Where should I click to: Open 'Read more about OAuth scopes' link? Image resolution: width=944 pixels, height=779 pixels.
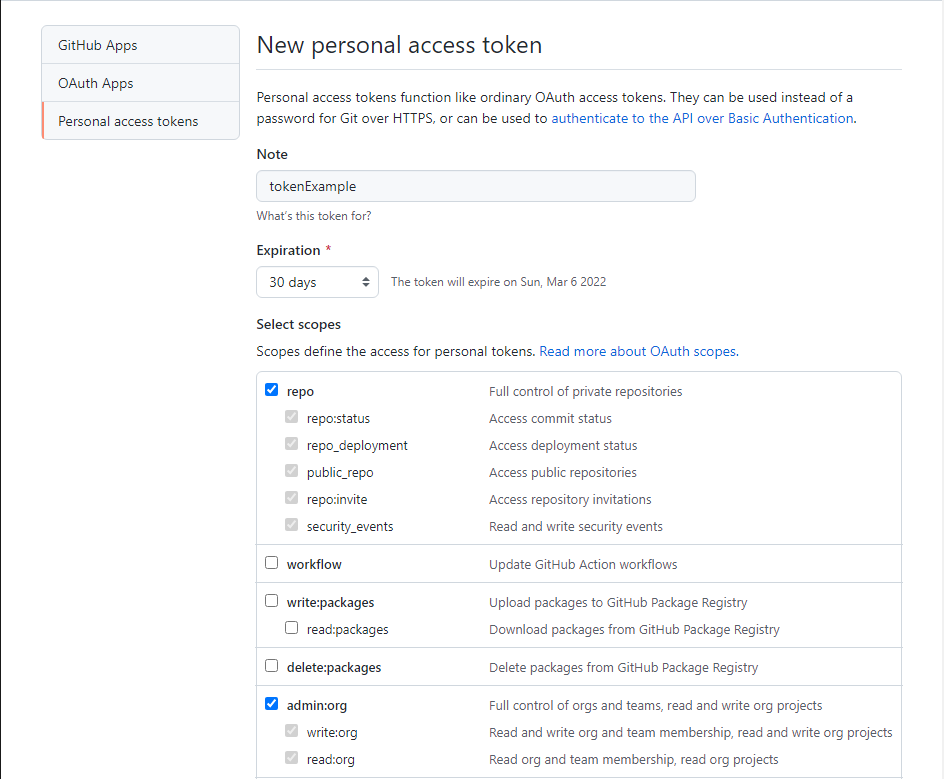[x=639, y=352]
